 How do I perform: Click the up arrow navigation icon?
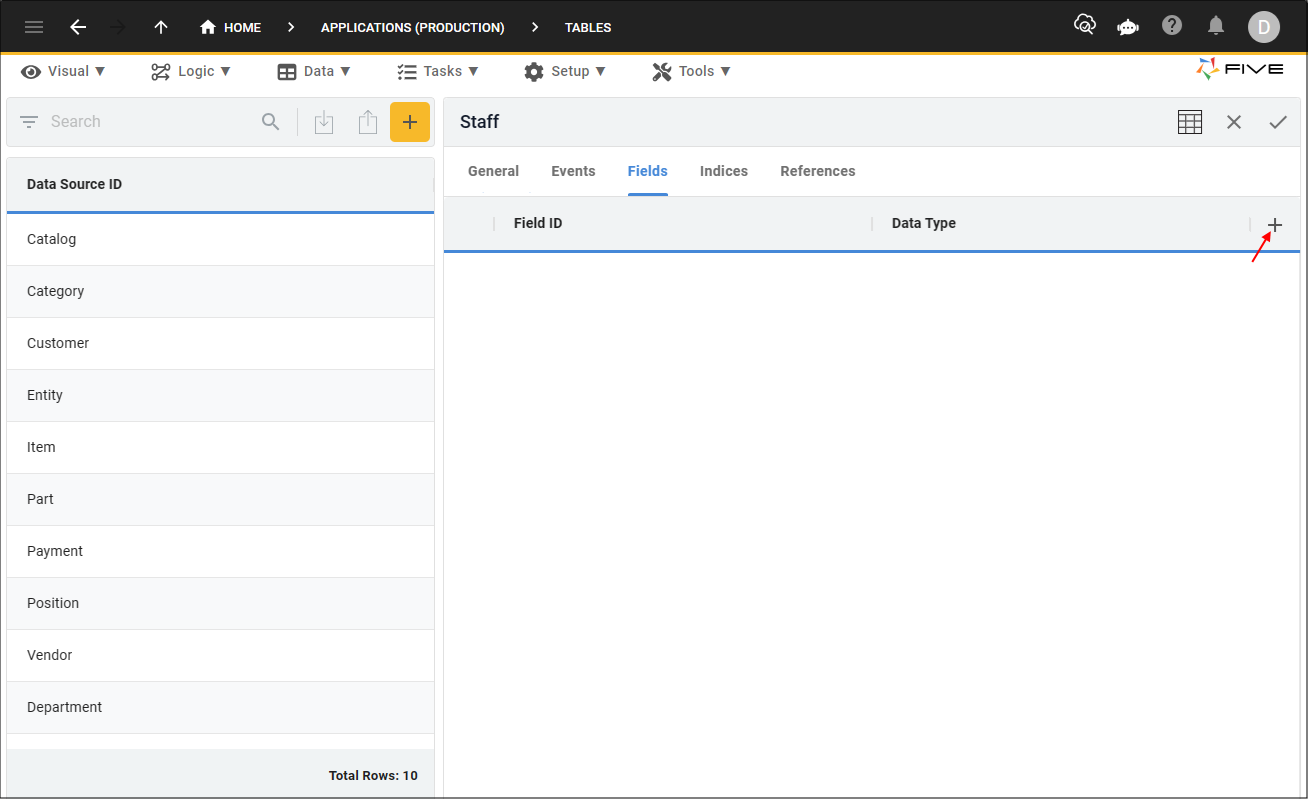click(x=161, y=27)
